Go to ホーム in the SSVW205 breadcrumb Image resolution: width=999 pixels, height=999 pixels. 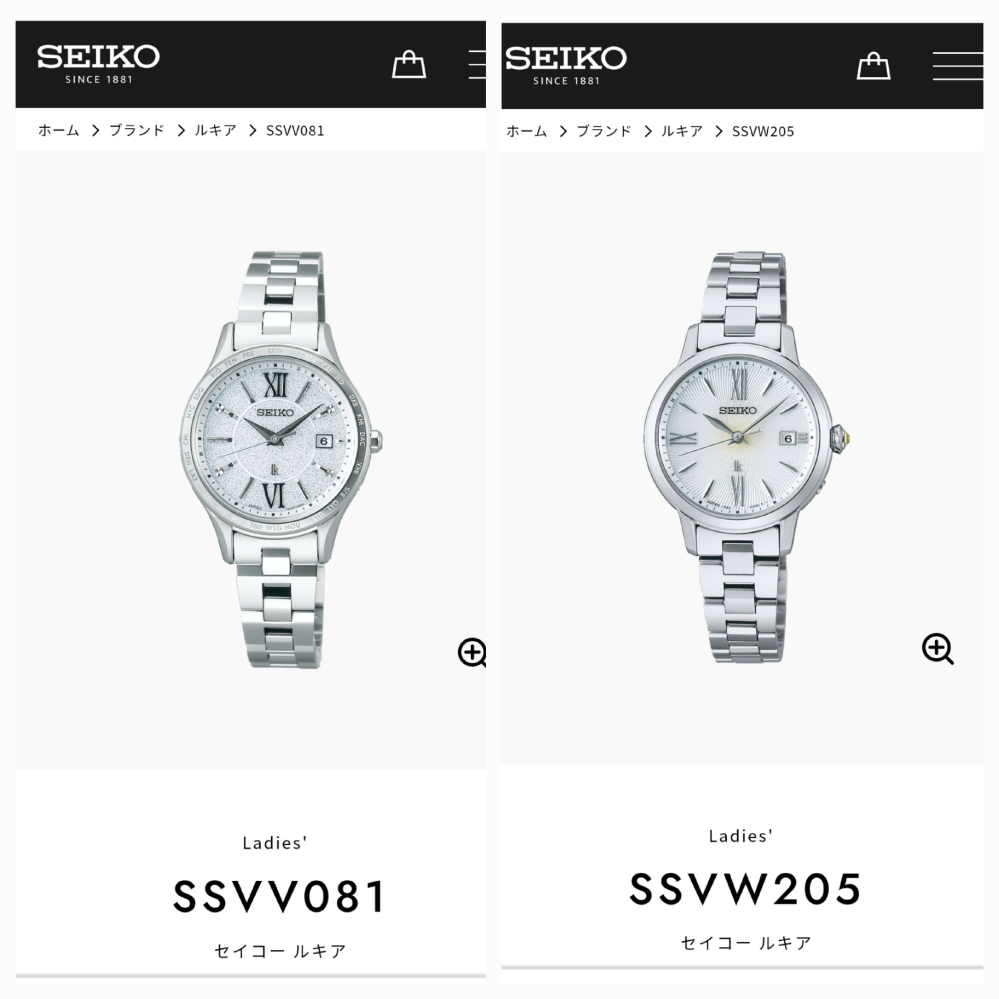pos(526,131)
